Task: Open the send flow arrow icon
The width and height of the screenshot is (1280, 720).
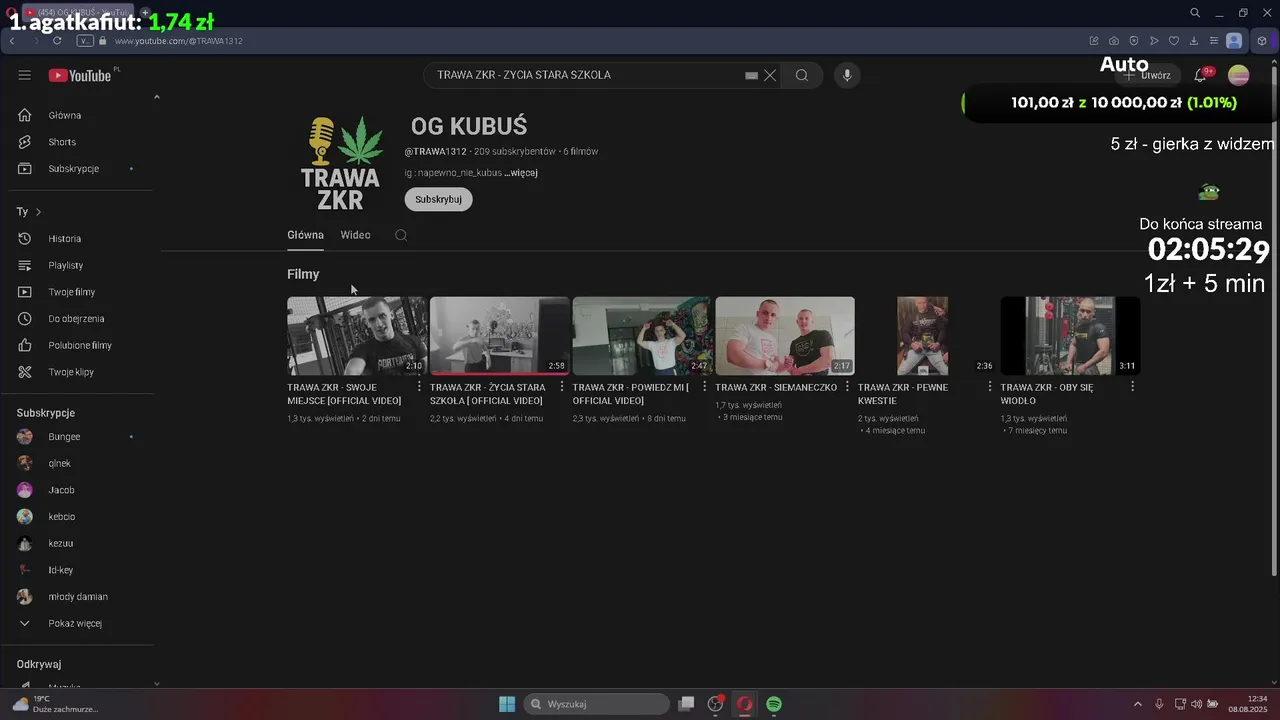Action: [x=1154, y=41]
